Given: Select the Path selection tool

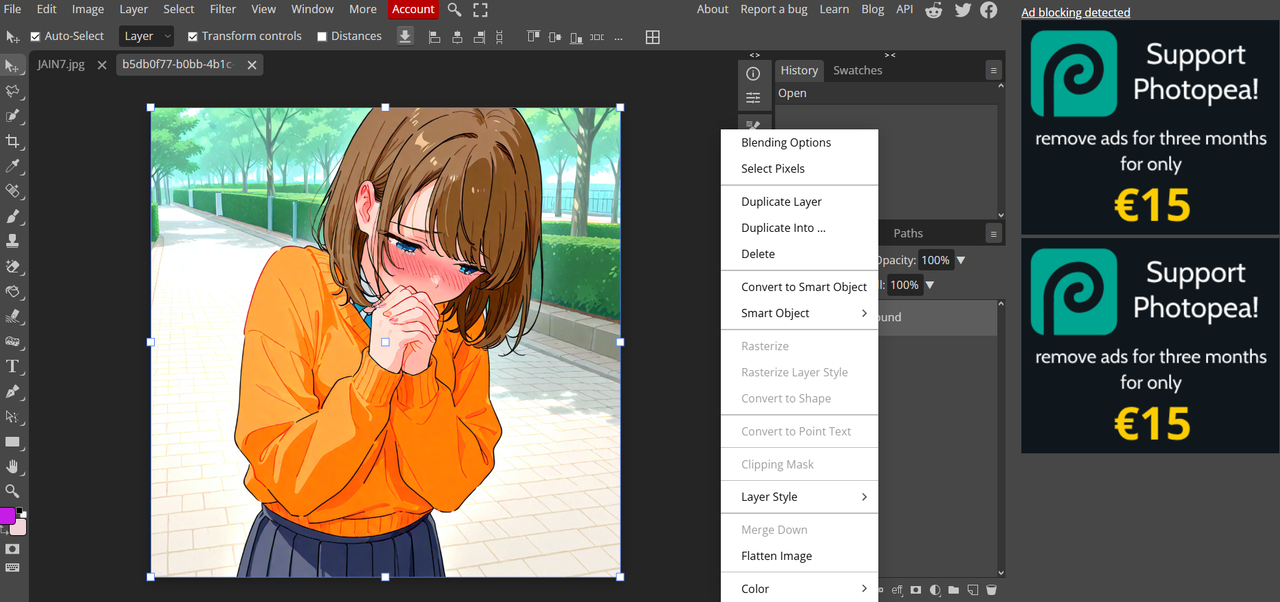Looking at the screenshot, I should click(x=13, y=416).
